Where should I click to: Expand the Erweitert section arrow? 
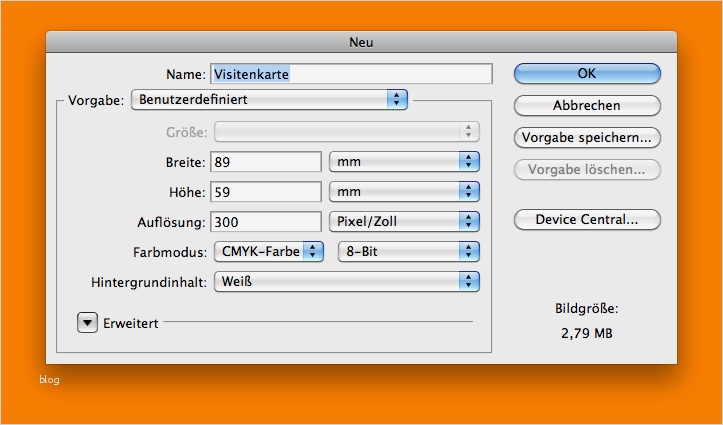[x=87, y=323]
